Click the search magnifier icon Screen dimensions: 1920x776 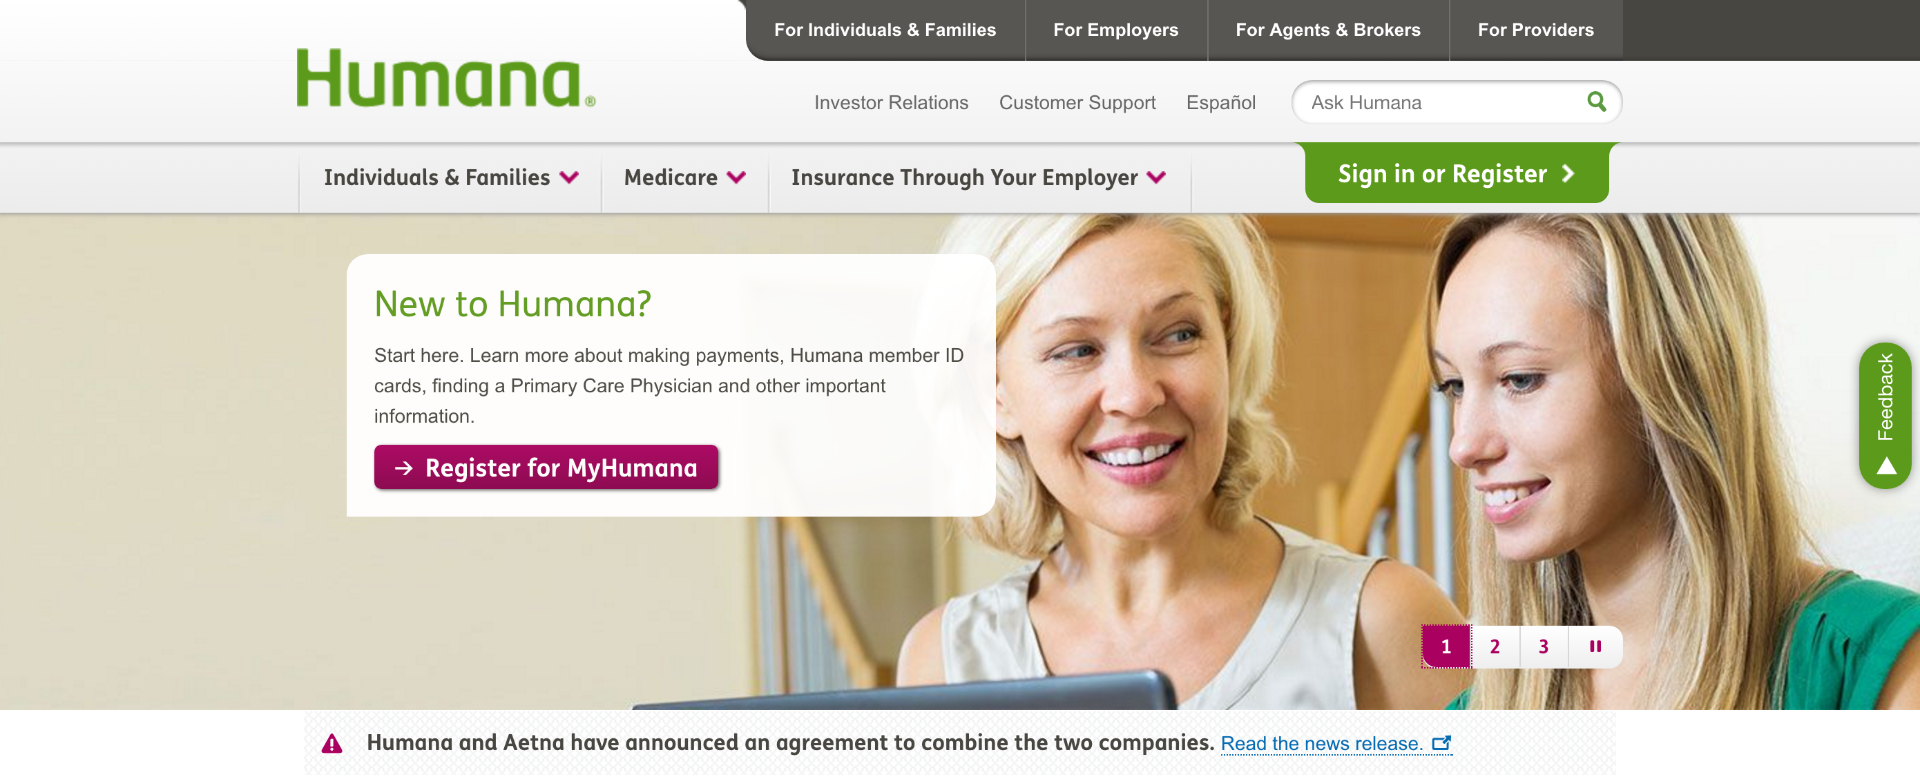click(x=1596, y=101)
